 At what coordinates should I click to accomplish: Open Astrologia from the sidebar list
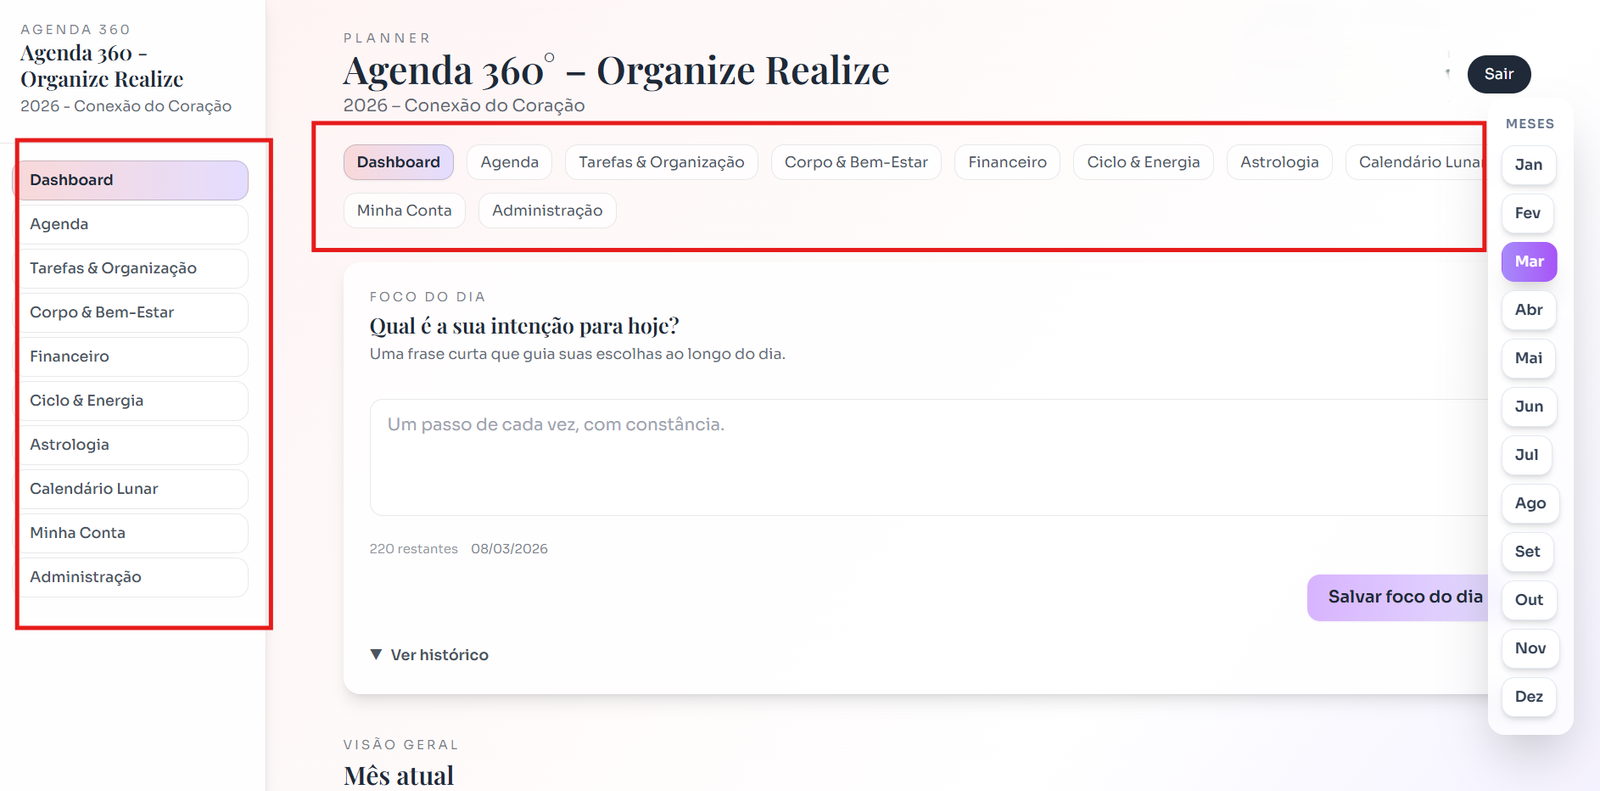131,444
